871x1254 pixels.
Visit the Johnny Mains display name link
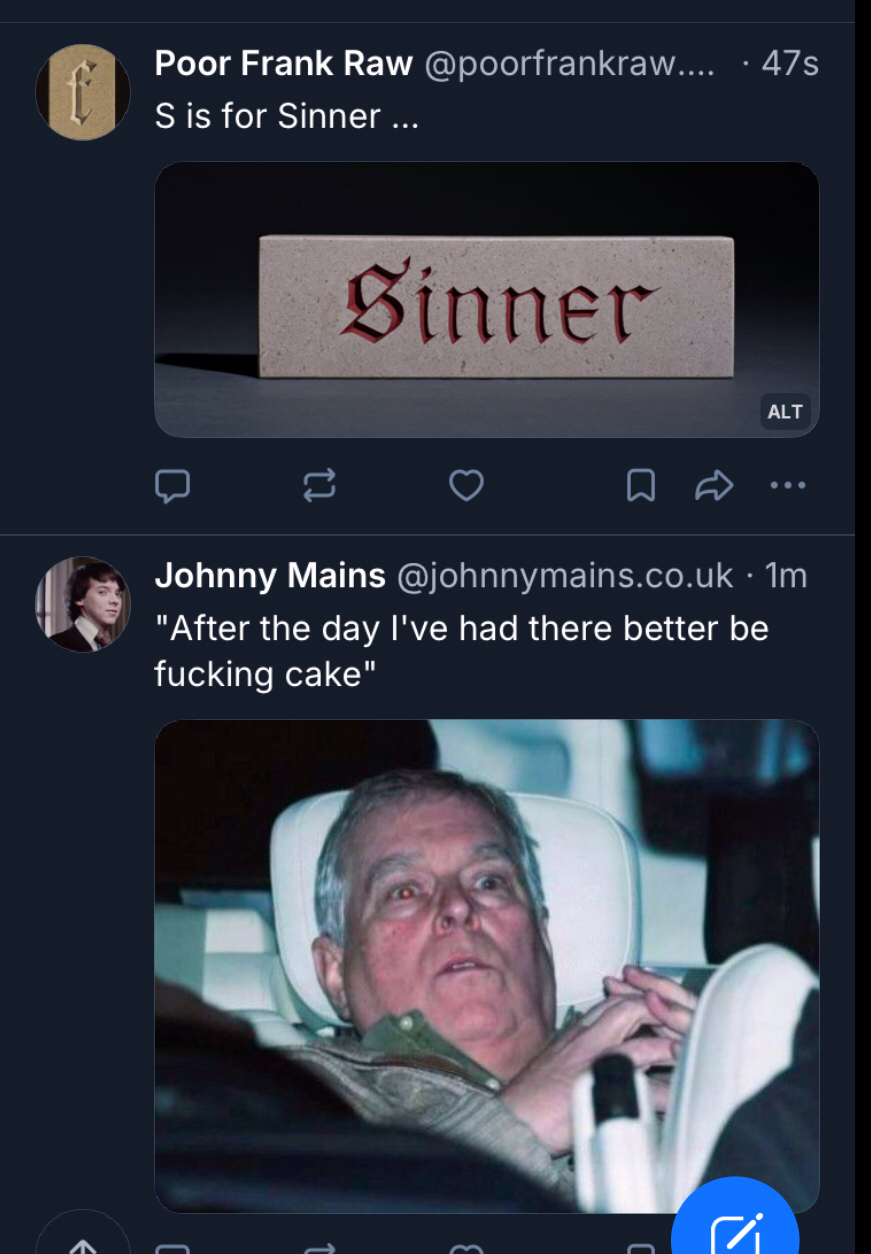270,576
